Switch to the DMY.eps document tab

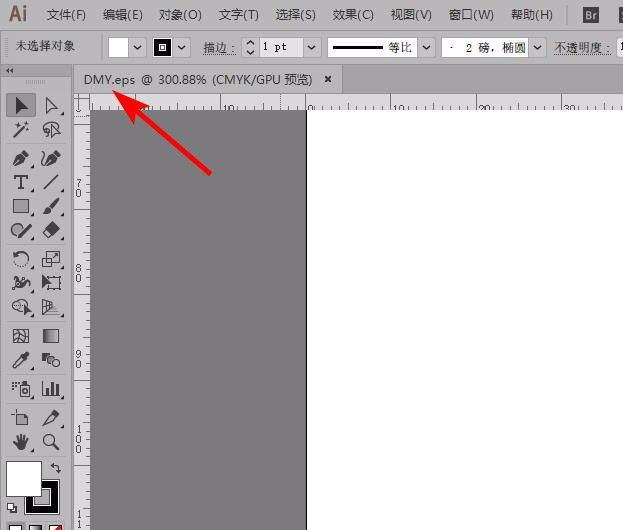pyautogui.click(x=197, y=80)
